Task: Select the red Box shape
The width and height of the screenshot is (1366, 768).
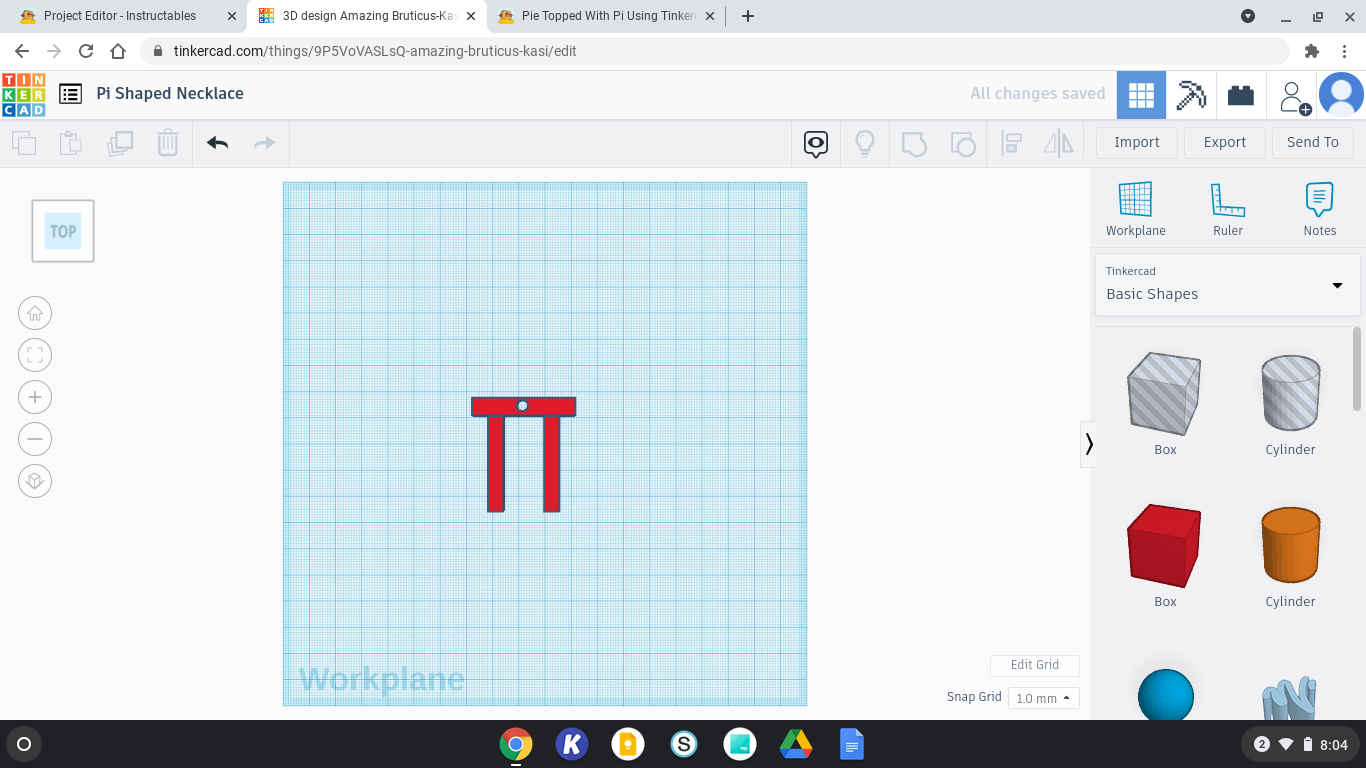Action: (1164, 546)
